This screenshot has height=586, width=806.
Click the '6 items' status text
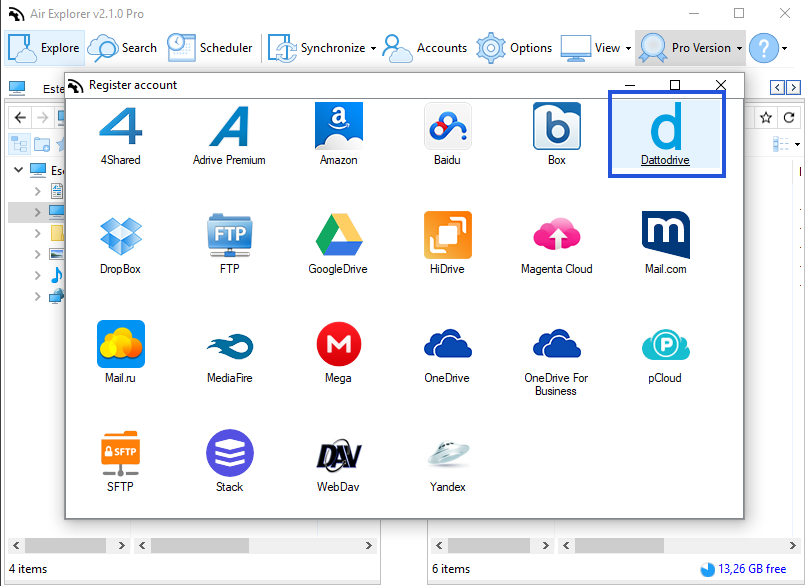pyautogui.click(x=451, y=569)
